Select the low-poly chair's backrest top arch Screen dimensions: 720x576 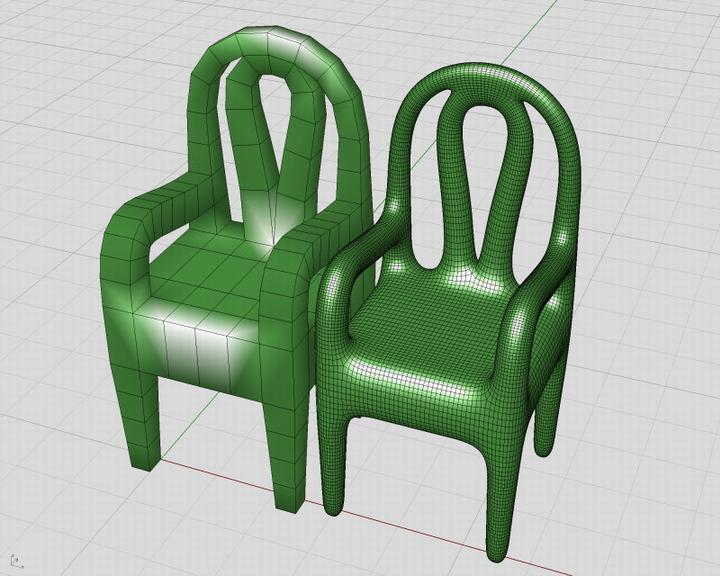tap(285, 45)
